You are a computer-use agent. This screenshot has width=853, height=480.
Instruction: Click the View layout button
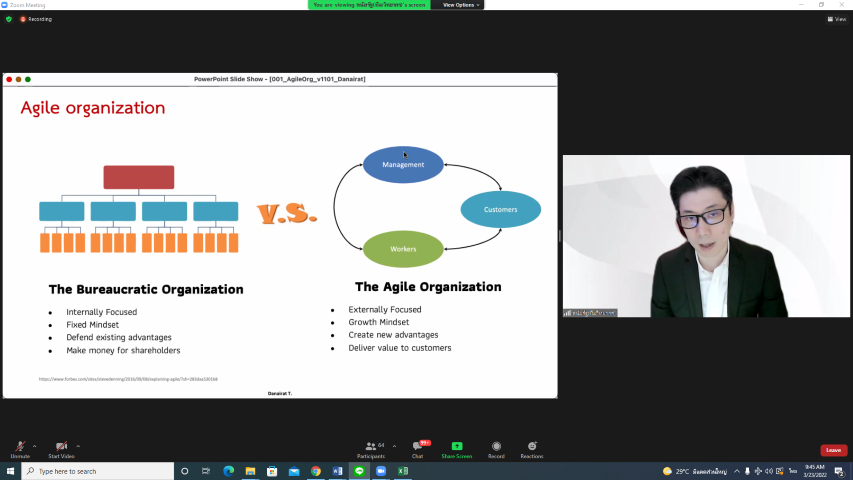tap(836, 19)
